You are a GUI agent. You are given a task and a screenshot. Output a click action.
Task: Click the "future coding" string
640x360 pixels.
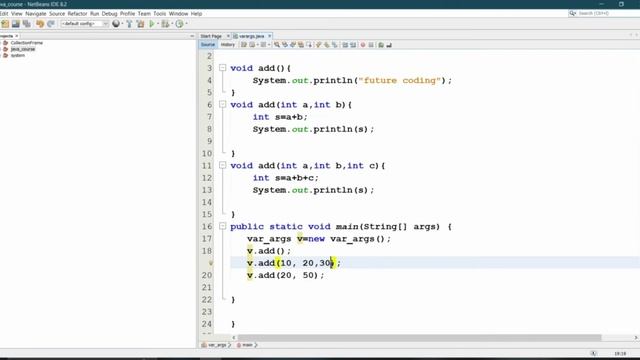(400, 80)
